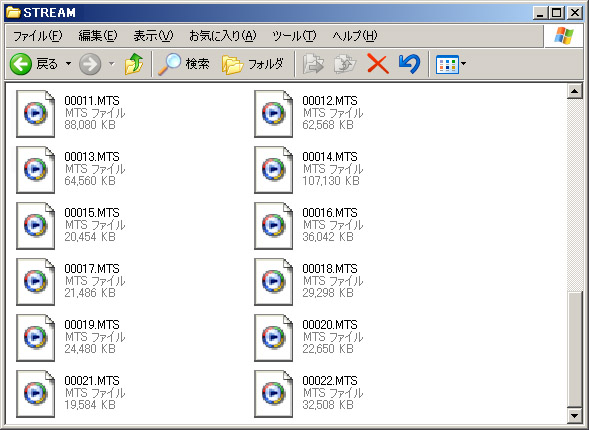Click the green Back arrow button
Screen dimensions: 589x430
pos(21,64)
